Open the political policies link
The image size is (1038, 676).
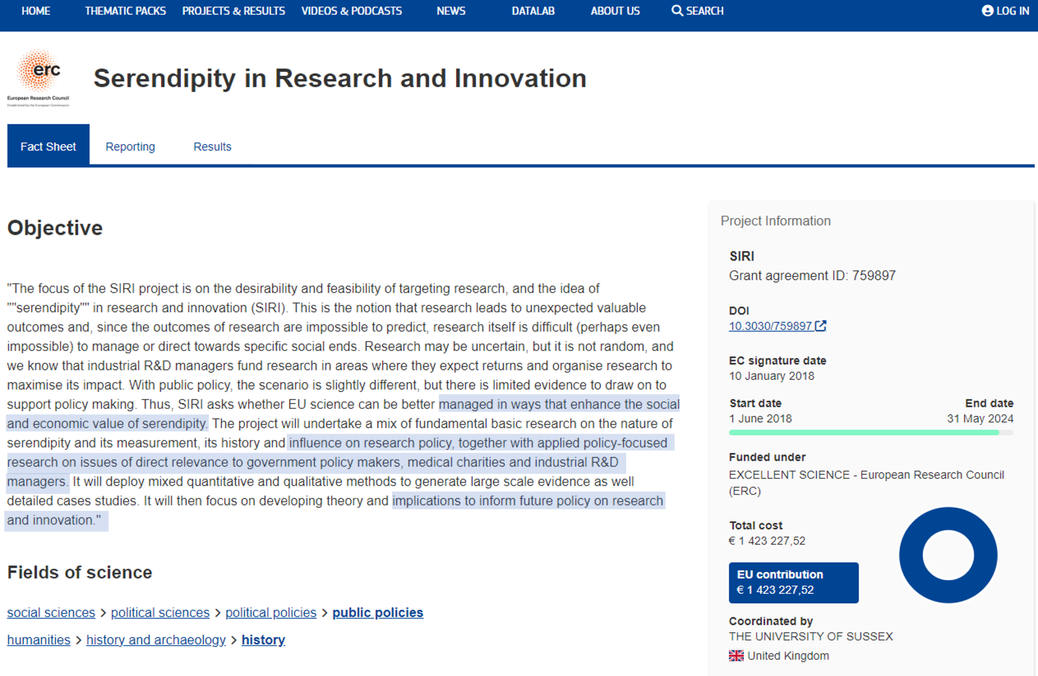(x=271, y=612)
